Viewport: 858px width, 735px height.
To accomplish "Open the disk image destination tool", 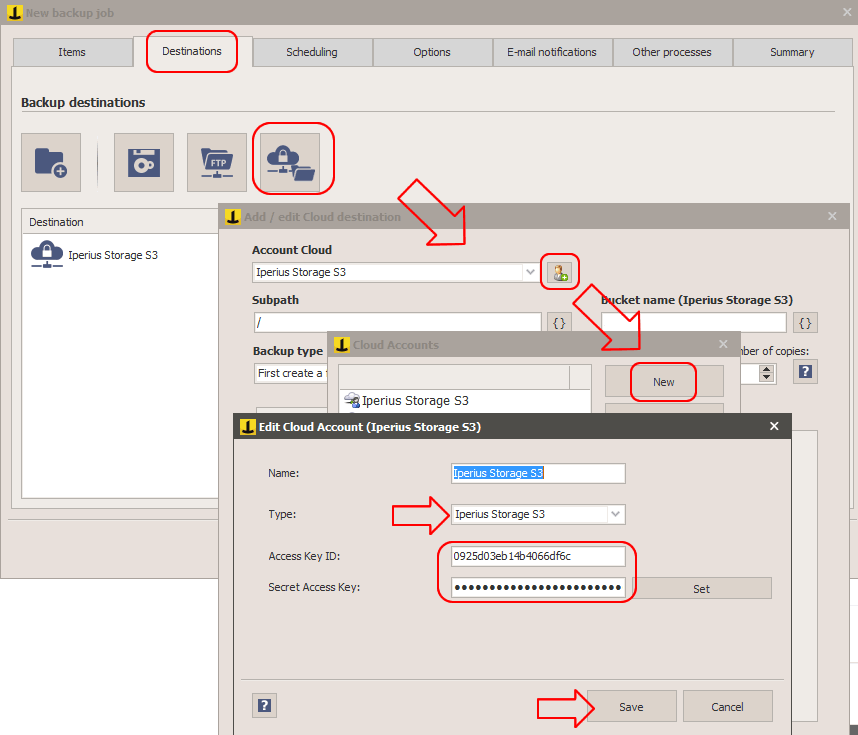I will pos(143,162).
